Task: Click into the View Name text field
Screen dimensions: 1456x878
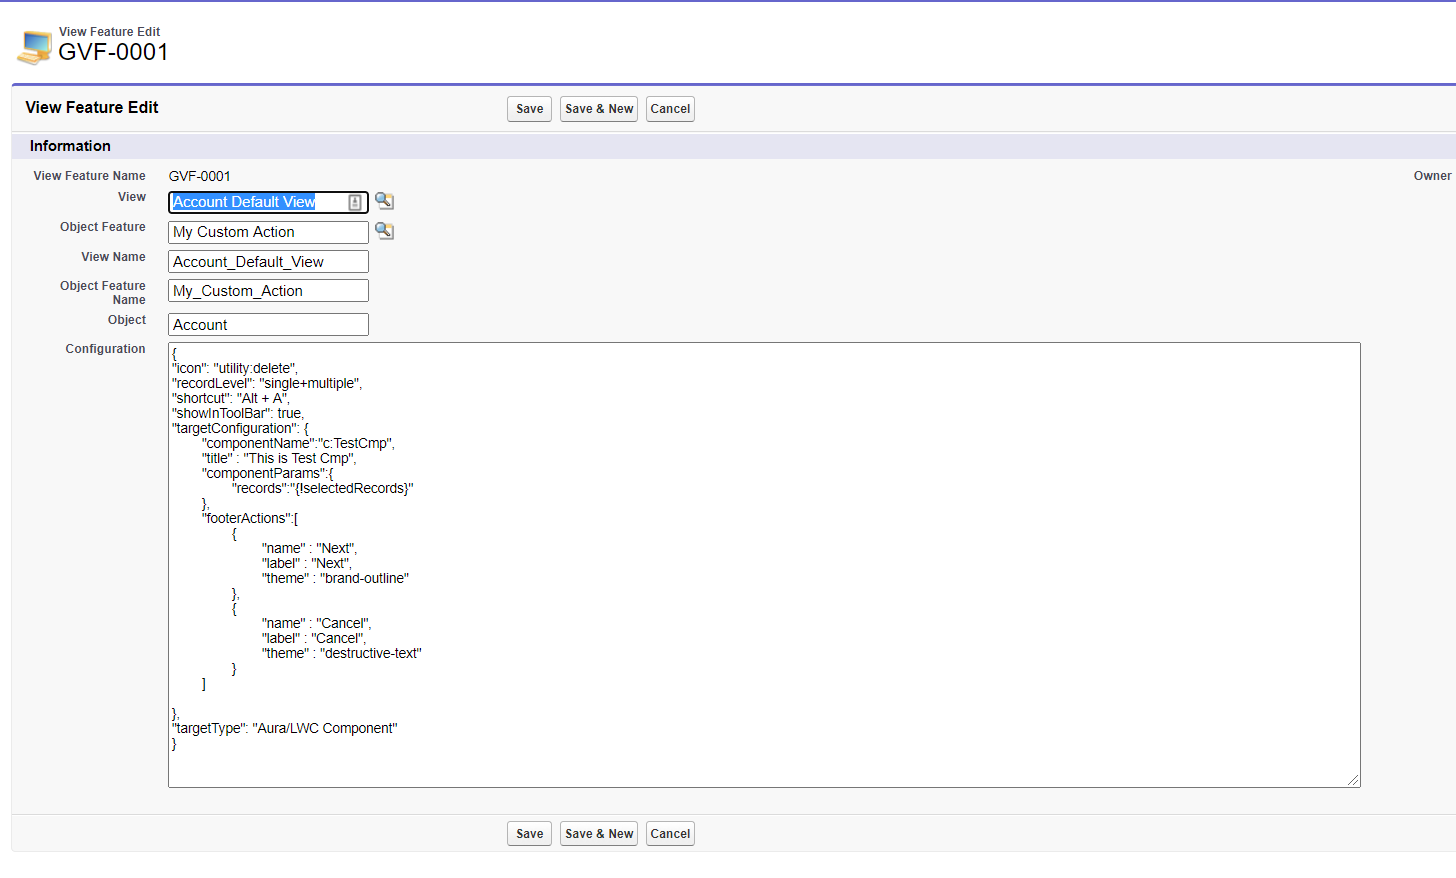Action: coord(268,262)
